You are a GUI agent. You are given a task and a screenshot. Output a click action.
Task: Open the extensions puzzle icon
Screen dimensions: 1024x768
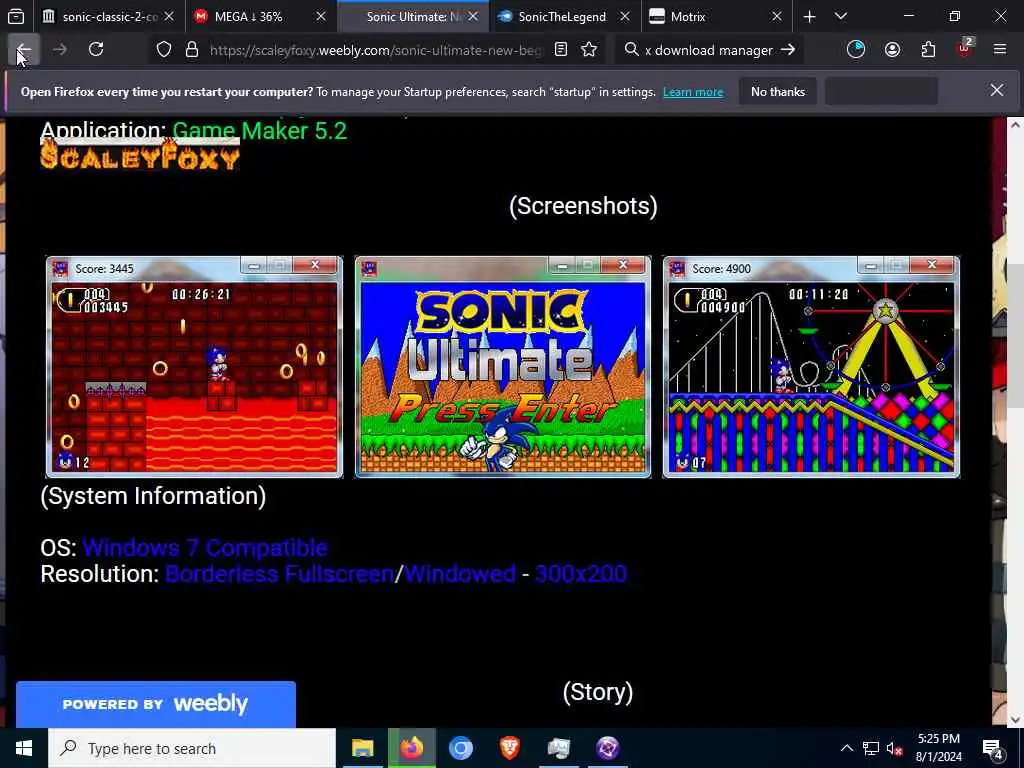(928, 50)
